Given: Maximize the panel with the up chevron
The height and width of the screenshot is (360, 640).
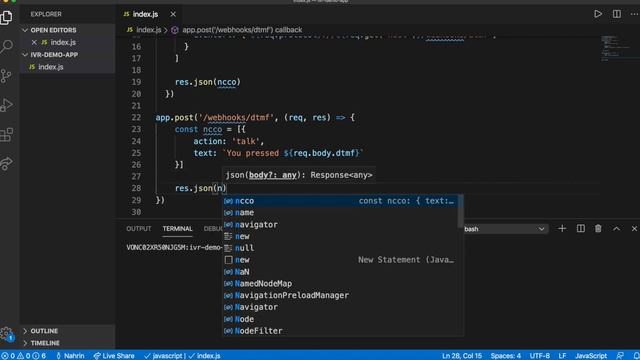Looking at the screenshot, I should pyautogui.click(x=616, y=229).
